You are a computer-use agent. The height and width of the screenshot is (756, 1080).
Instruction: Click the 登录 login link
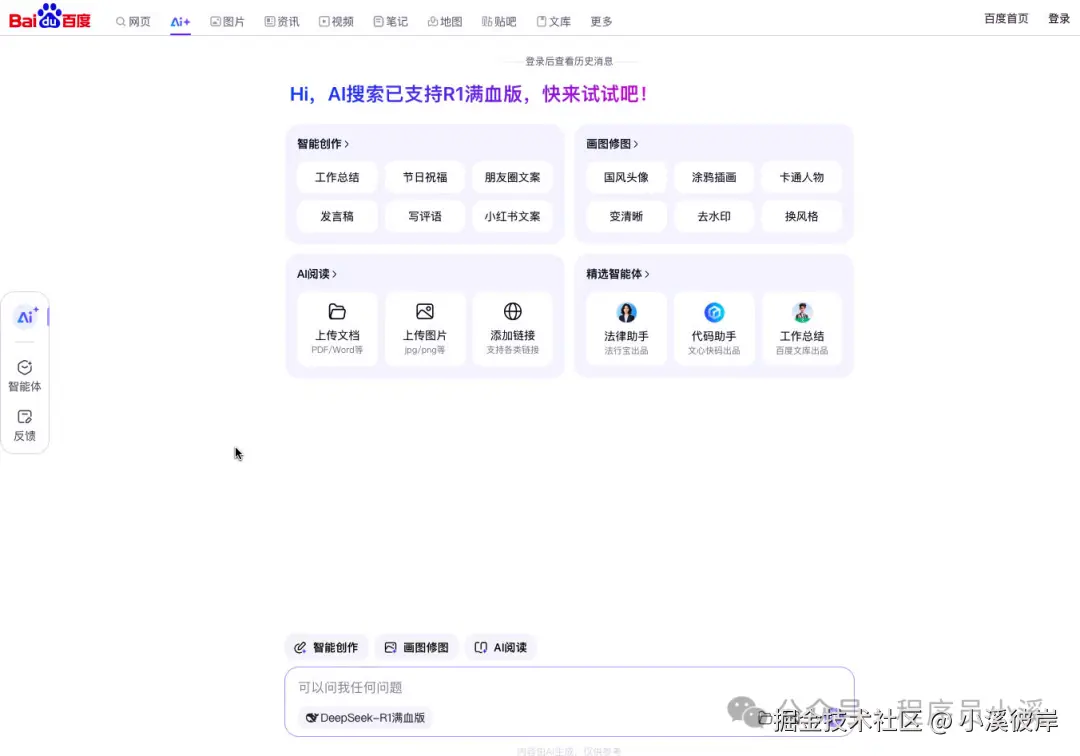click(1058, 18)
